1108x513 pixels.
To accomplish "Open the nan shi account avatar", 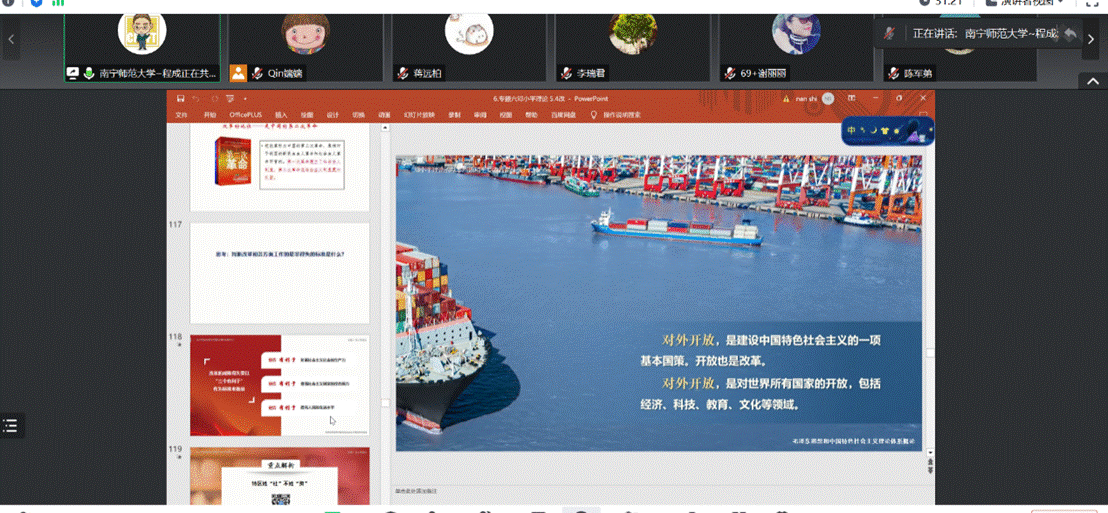I will 828,98.
